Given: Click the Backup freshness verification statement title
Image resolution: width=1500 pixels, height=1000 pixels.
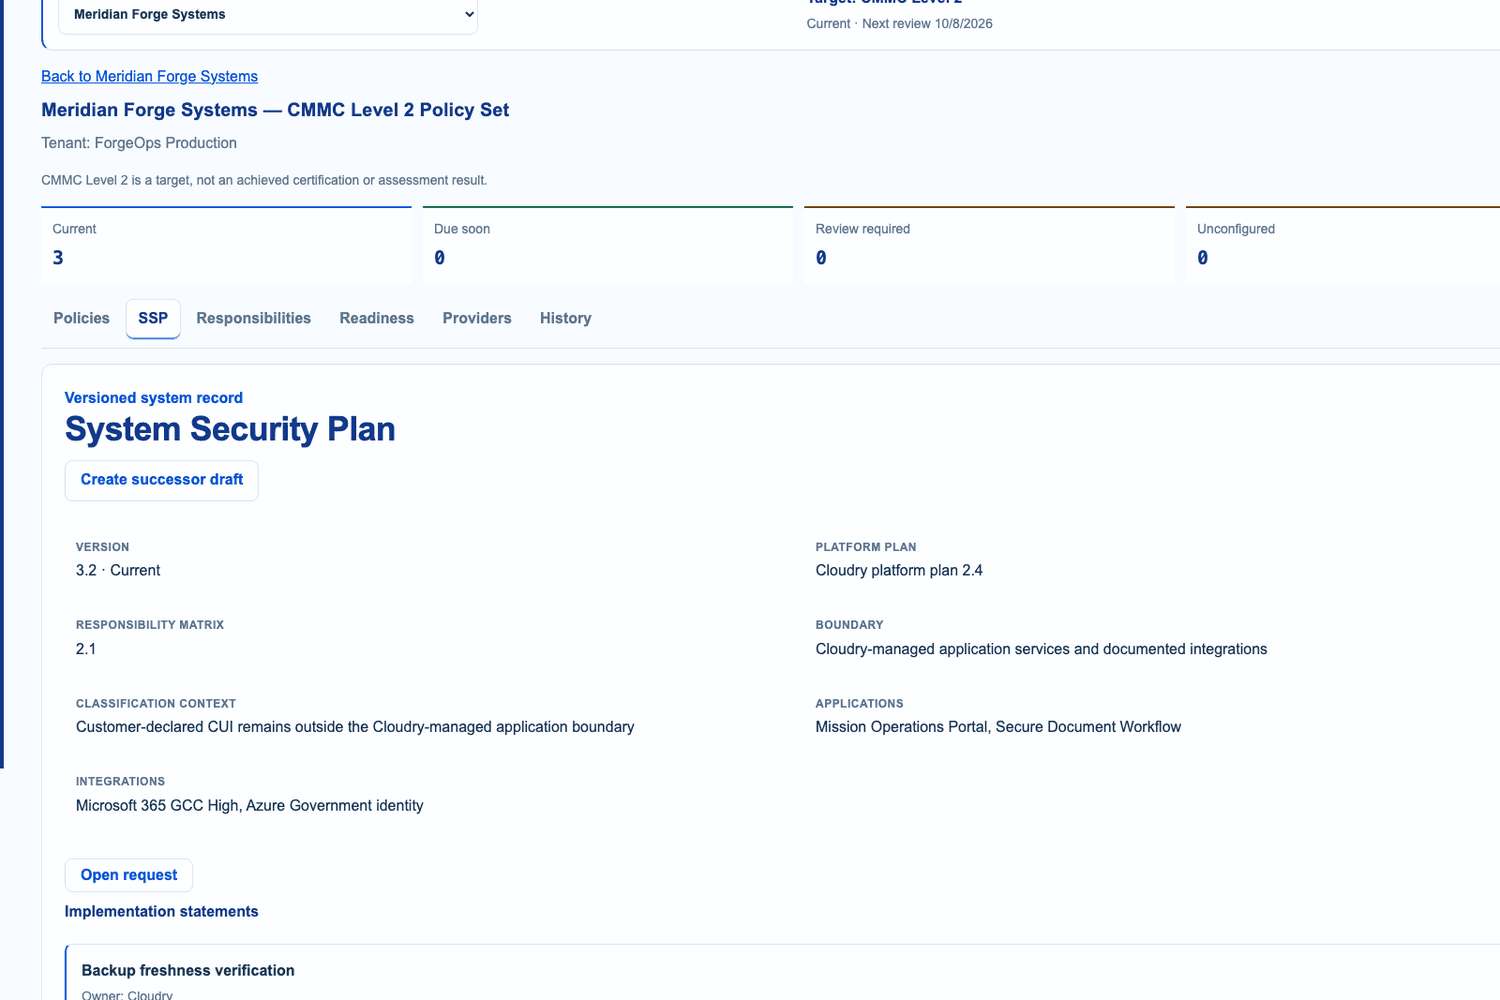Looking at the screenshot, I should 188,970.
